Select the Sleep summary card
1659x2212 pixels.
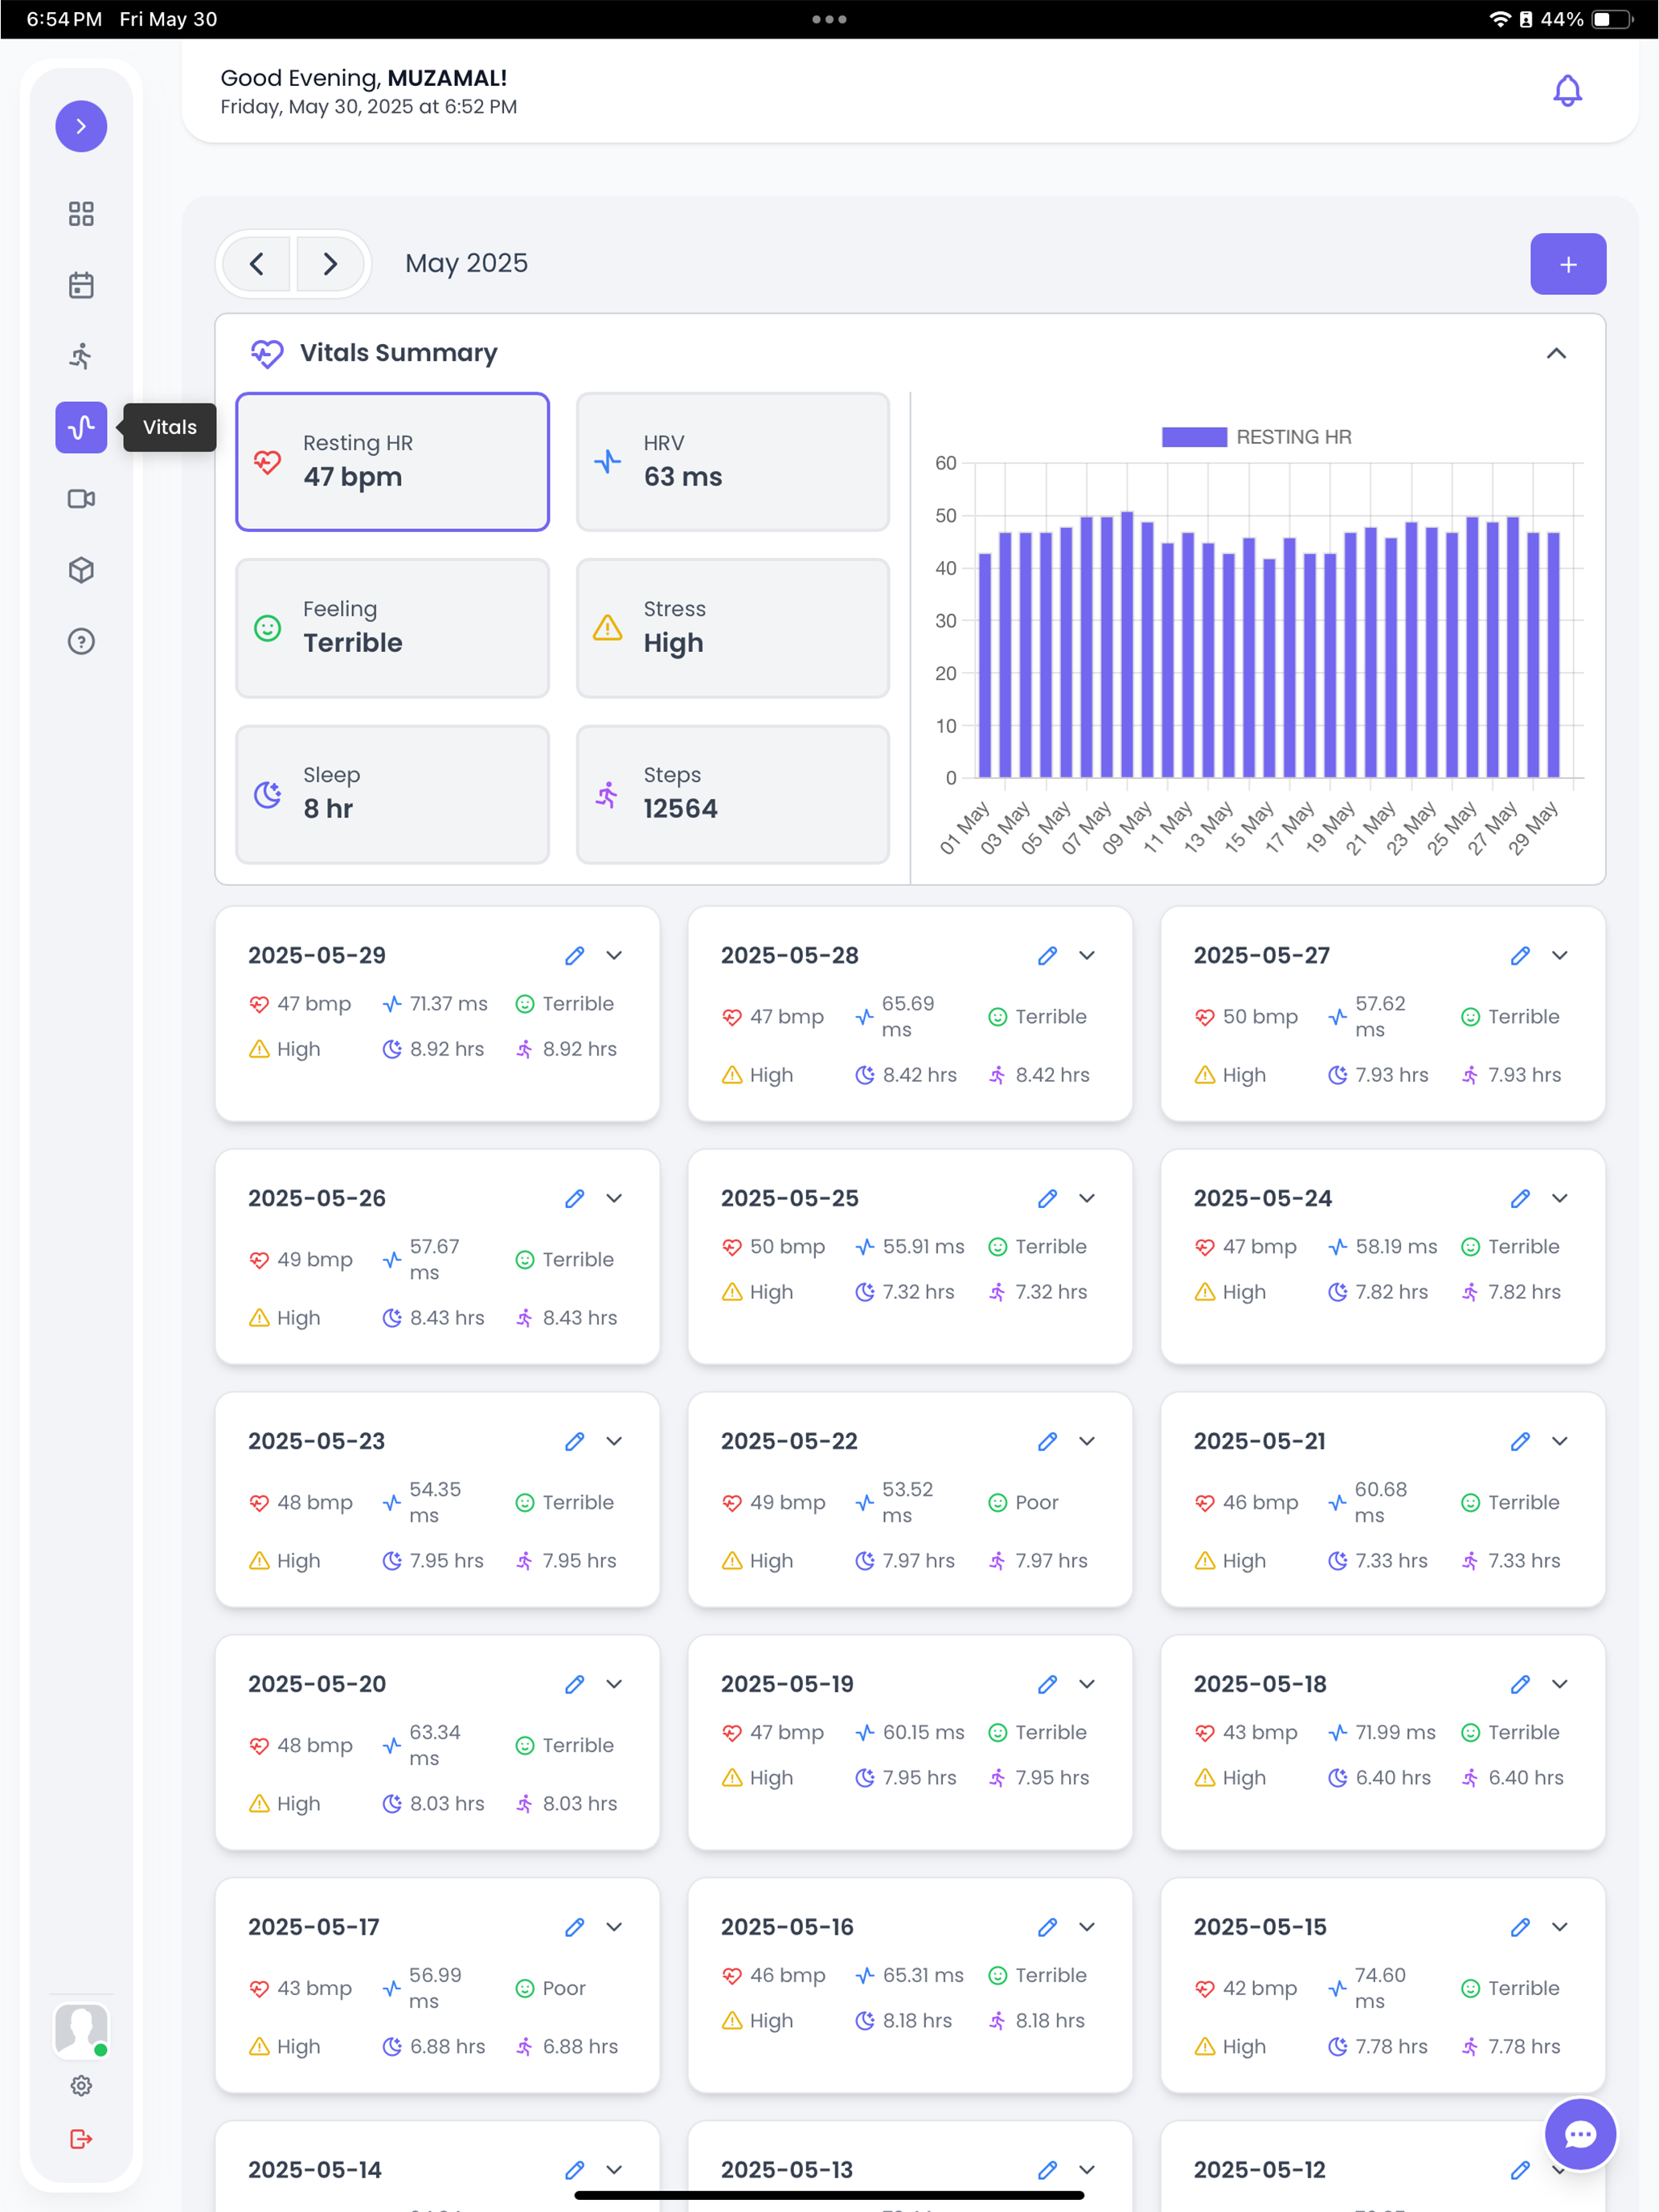click(x=393, y=794)
